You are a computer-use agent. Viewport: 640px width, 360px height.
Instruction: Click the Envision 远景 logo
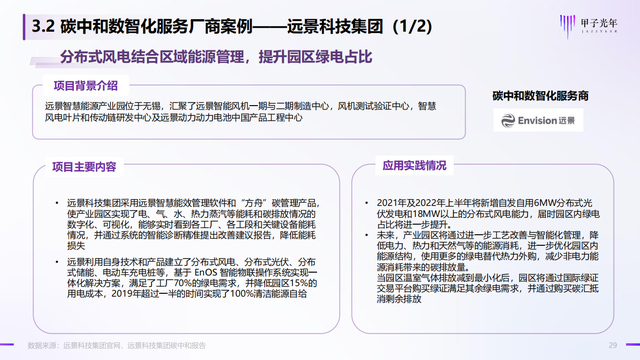pyautogui.click(x=538, y=120)
